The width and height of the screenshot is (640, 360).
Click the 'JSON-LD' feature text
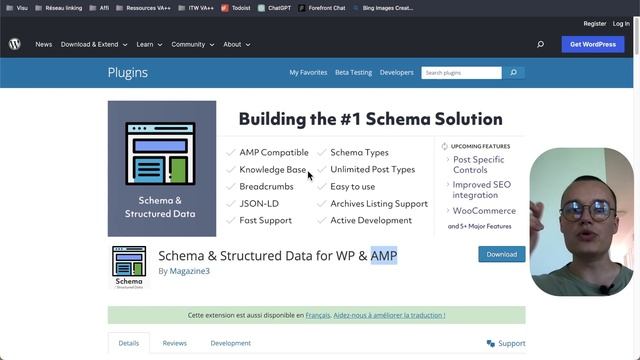click(x=259, y=203)
